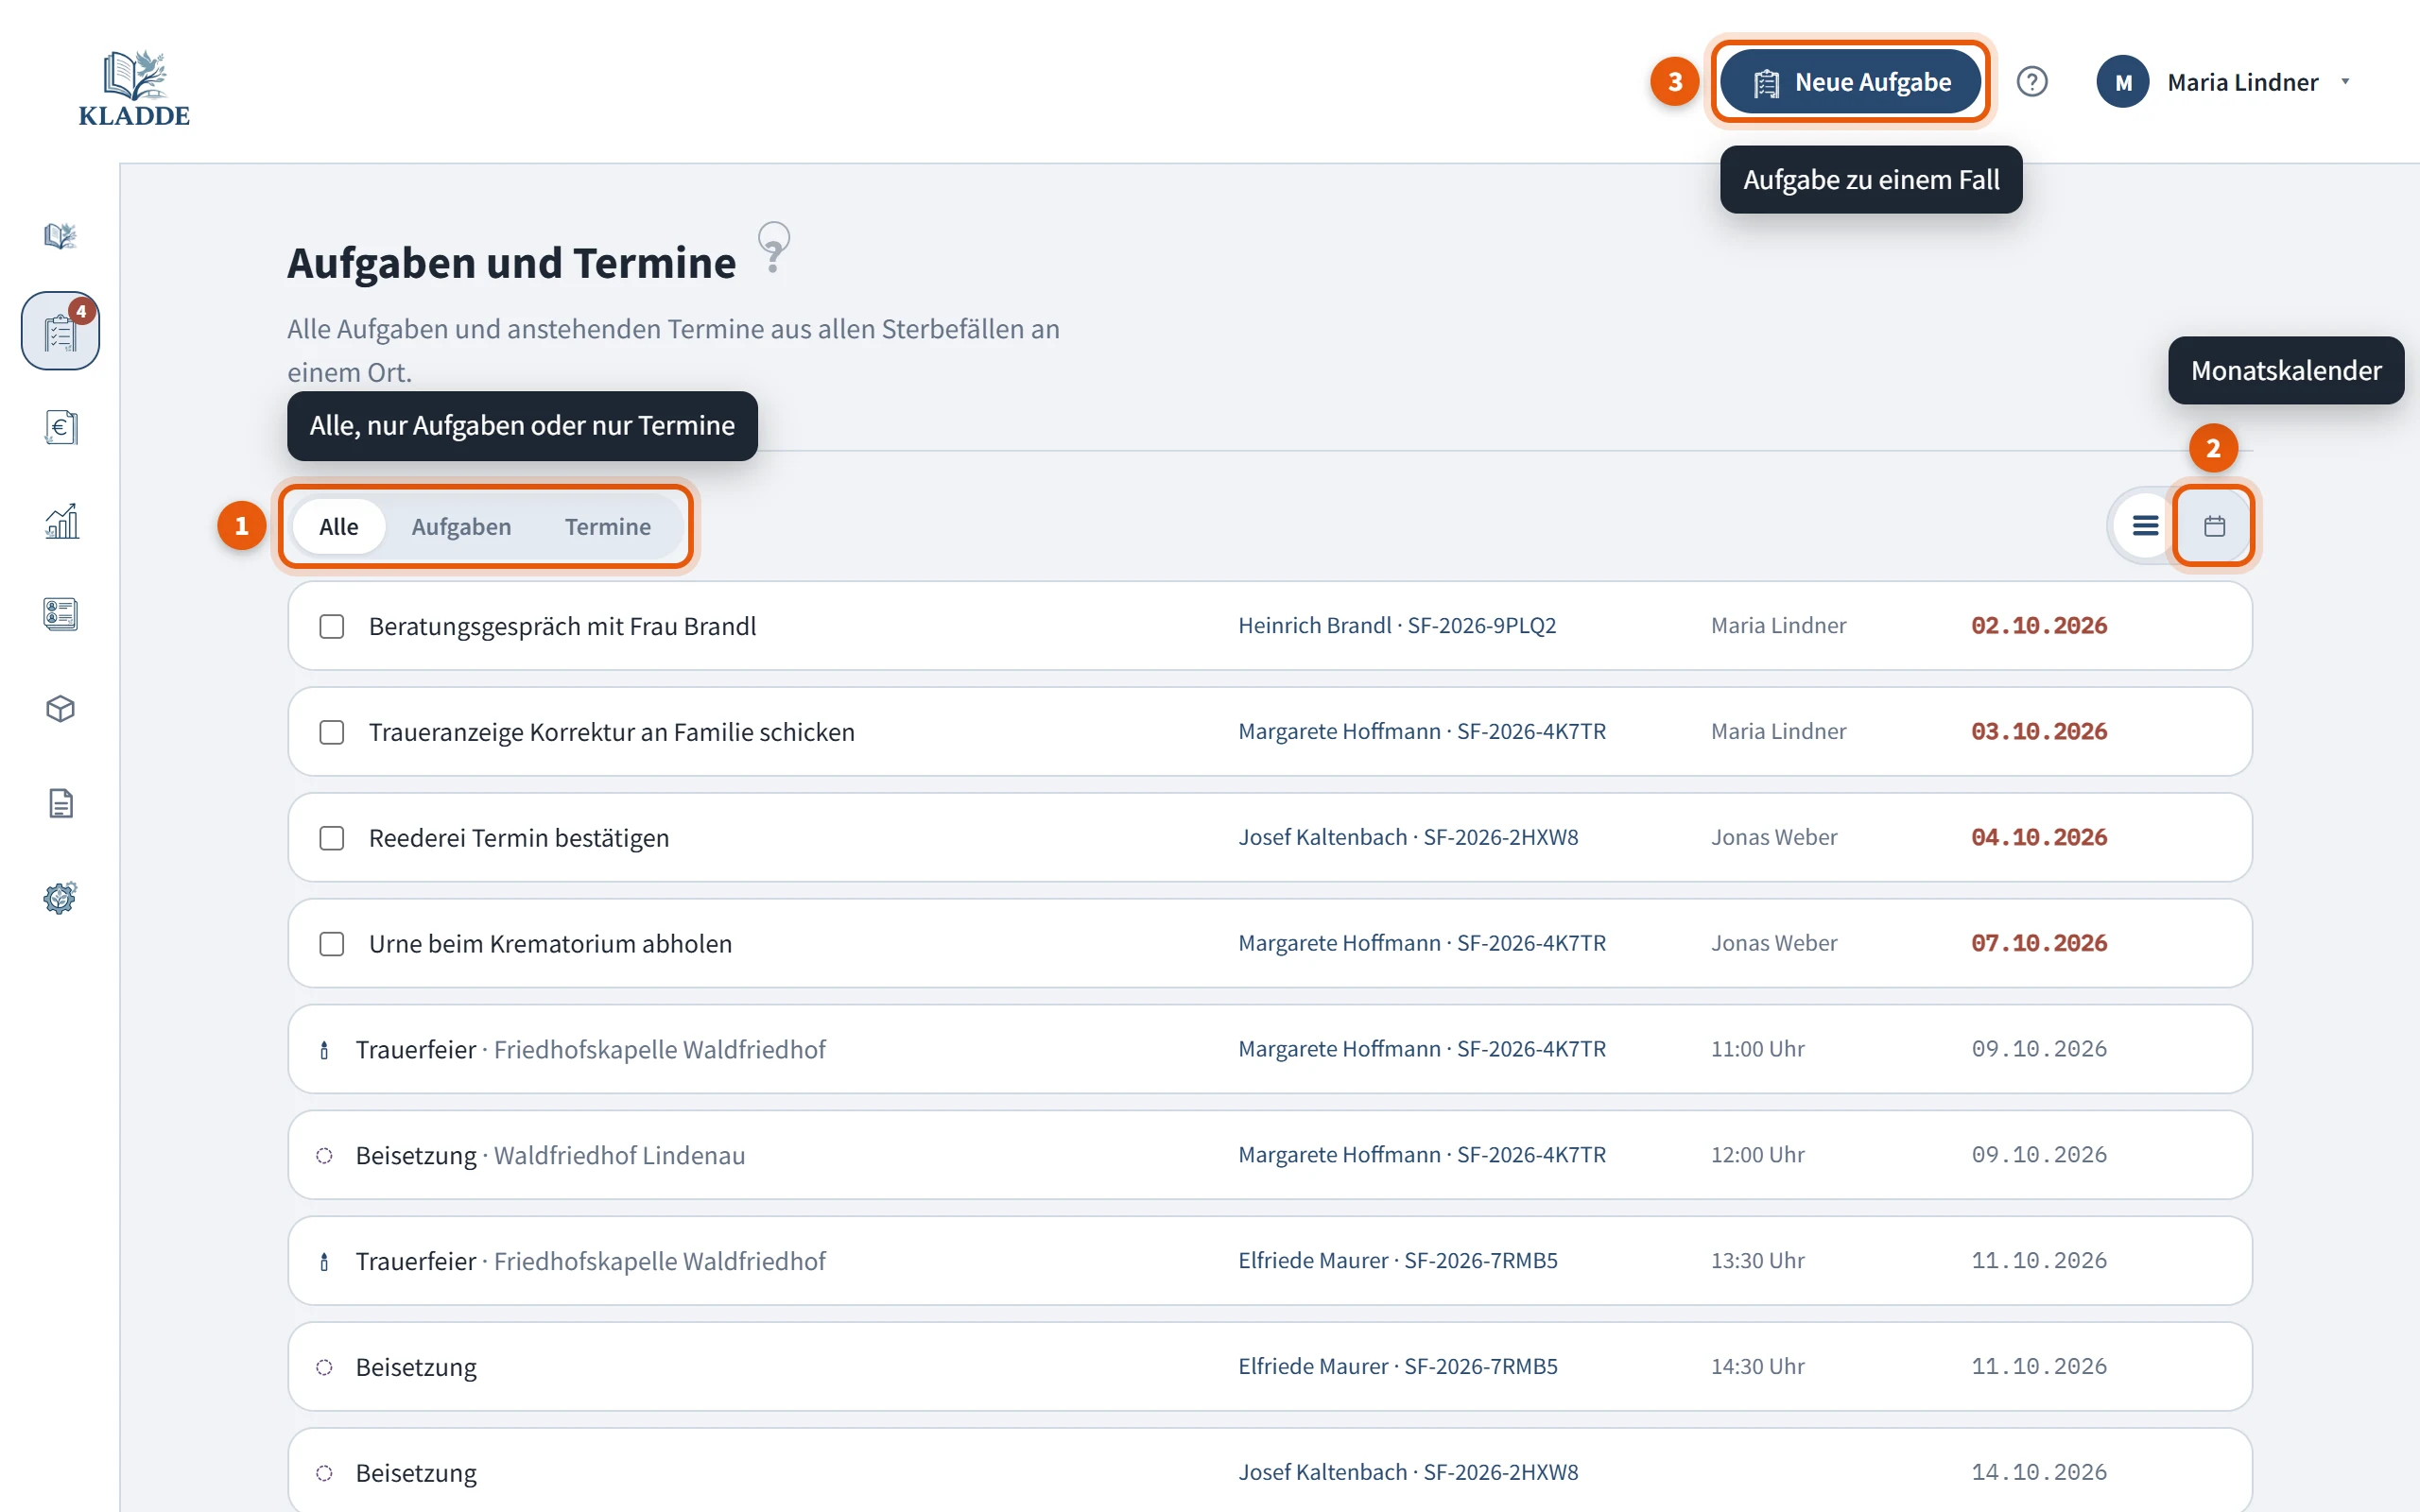The image size is (2420, 1512).
Task: Click the Neue Aufgabe button
Action: pos(1850,82)
